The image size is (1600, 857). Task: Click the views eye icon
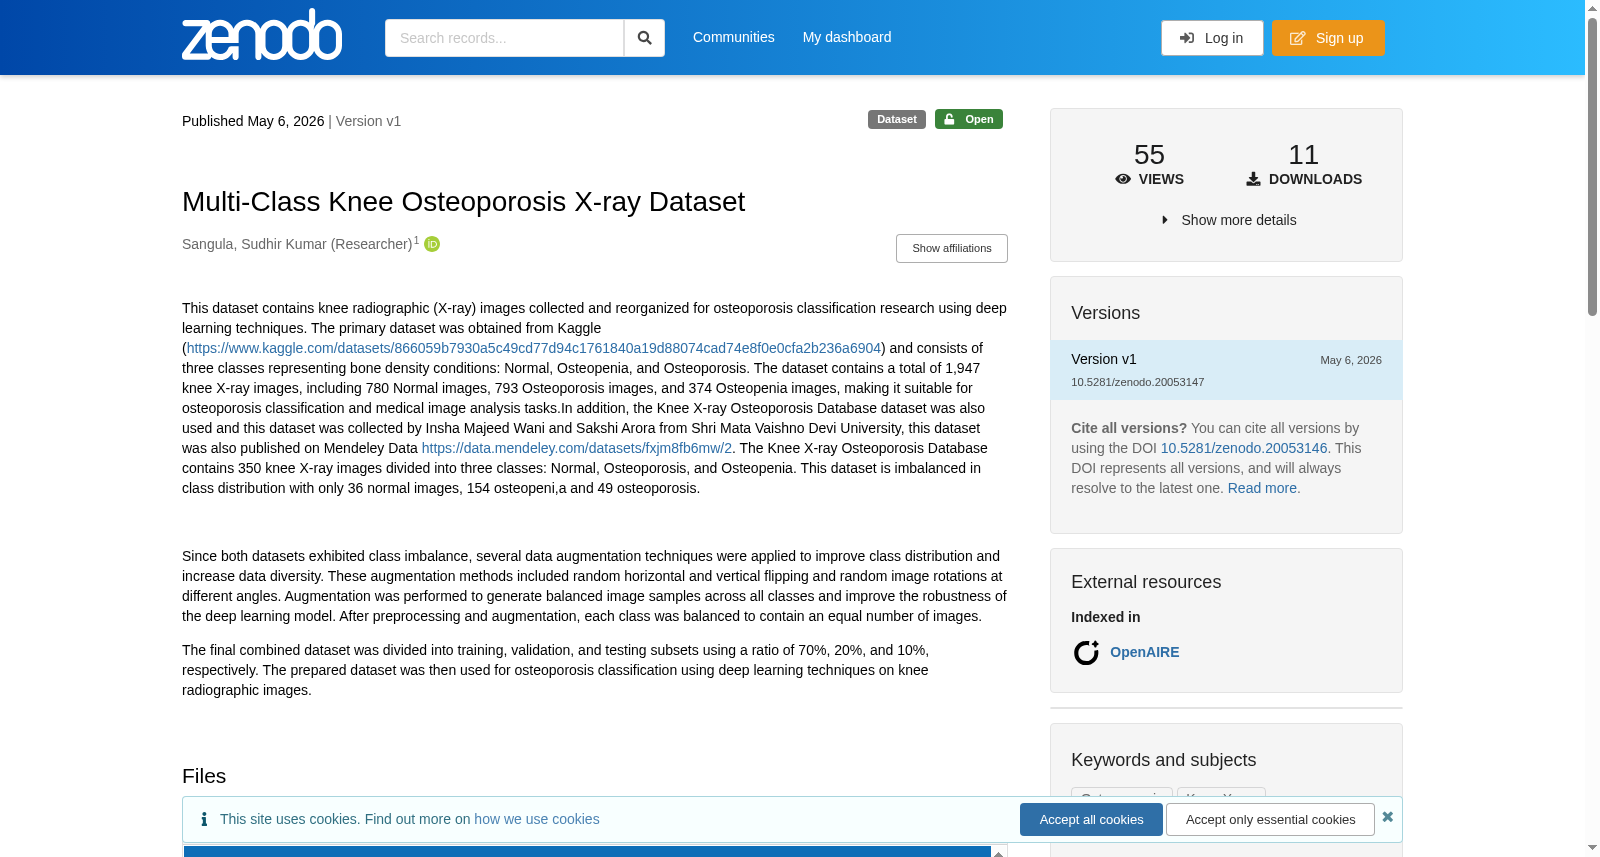[1123, 179]
